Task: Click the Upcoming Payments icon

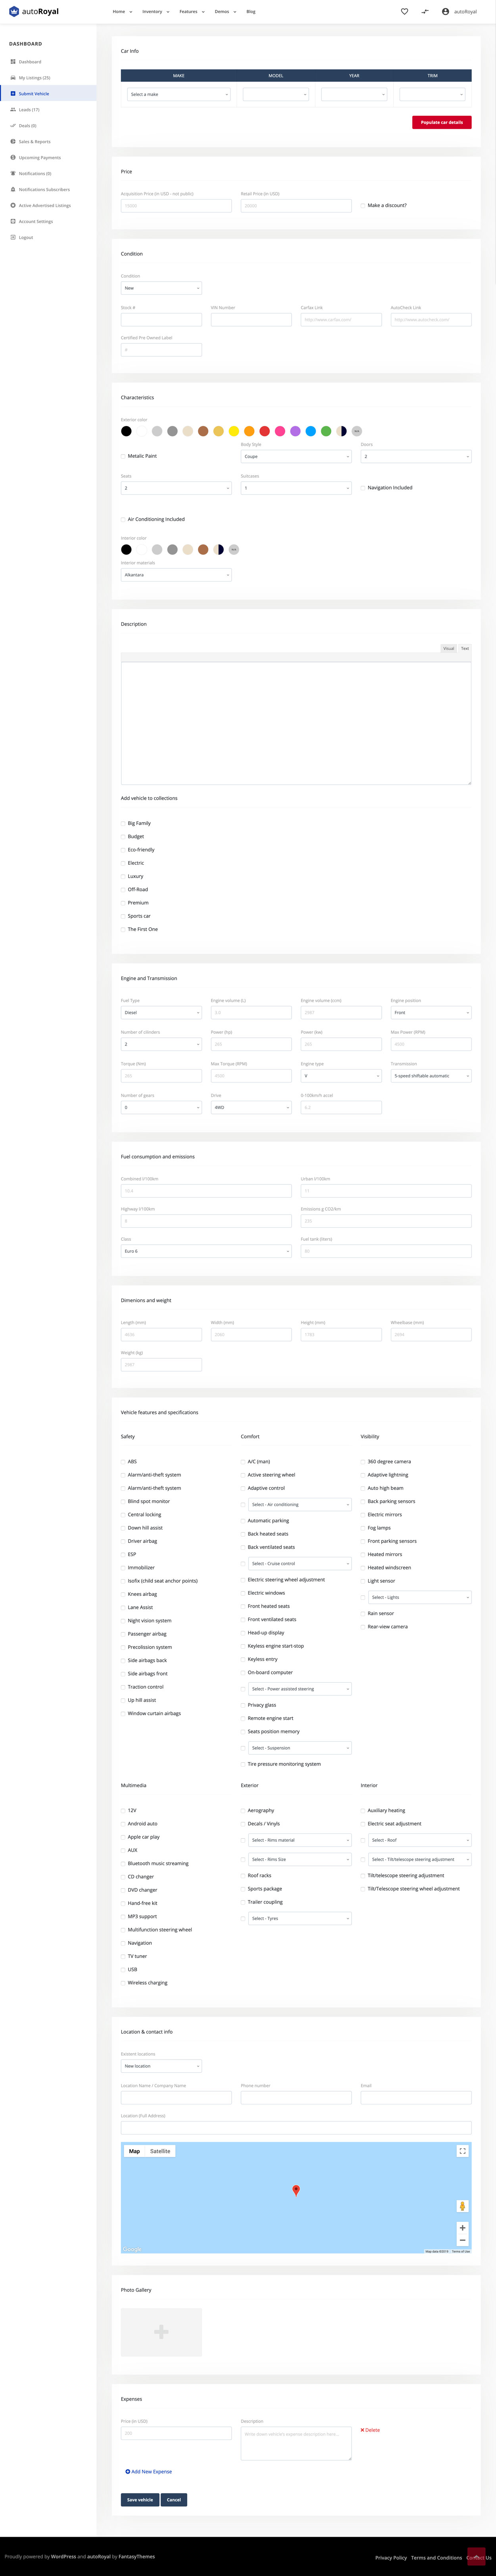Action: click(x=13, y=158)
